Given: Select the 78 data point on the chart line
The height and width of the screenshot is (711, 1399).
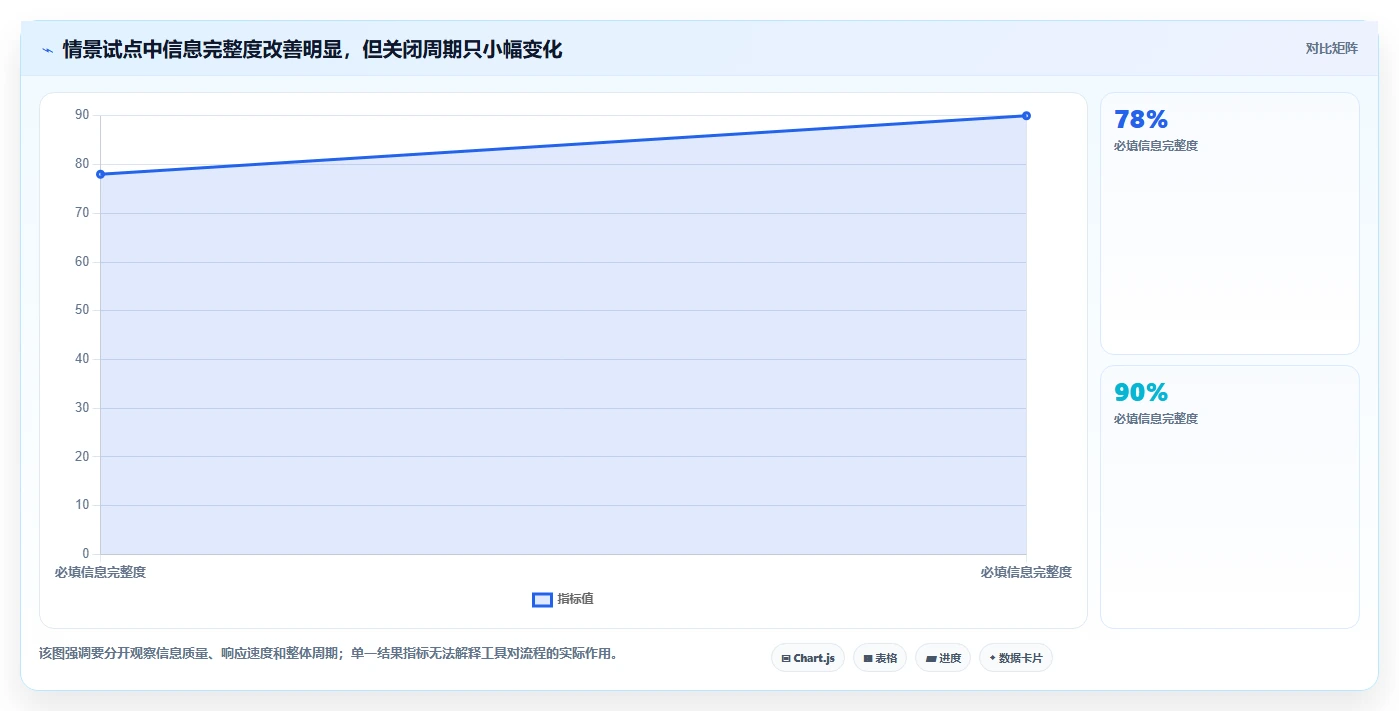Looking at the screenshot, I should (x=100, y=174).
